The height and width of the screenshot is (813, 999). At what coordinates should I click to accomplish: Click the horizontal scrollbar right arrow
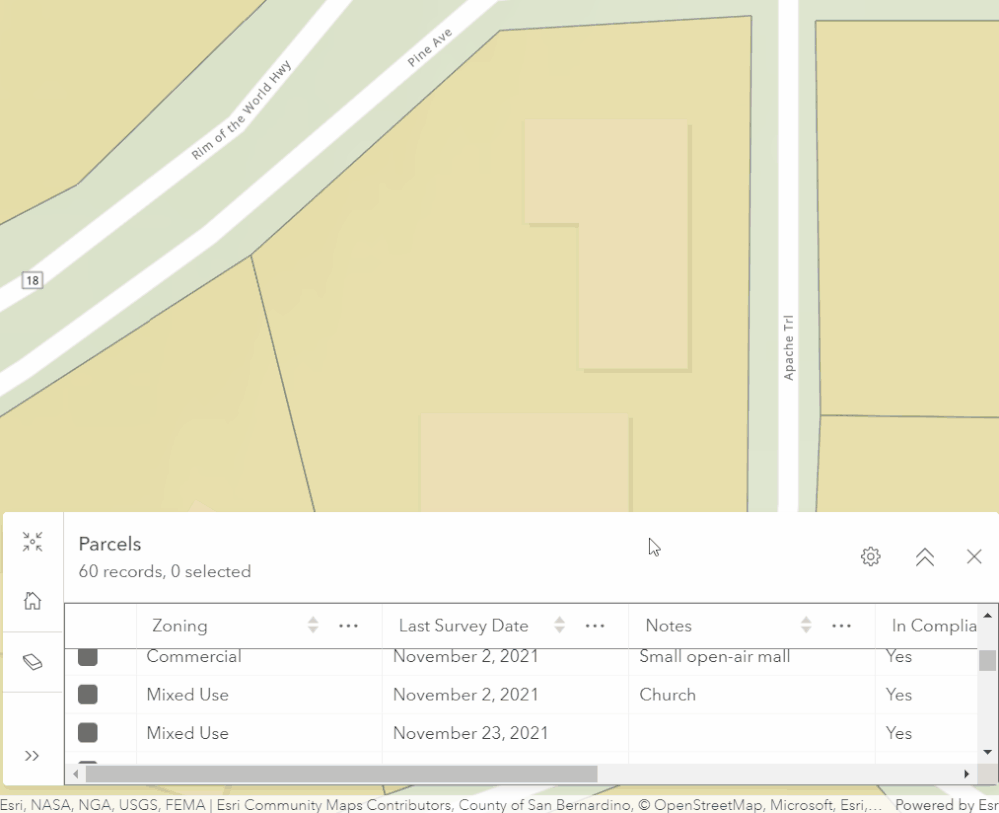(x=967, y=774)
